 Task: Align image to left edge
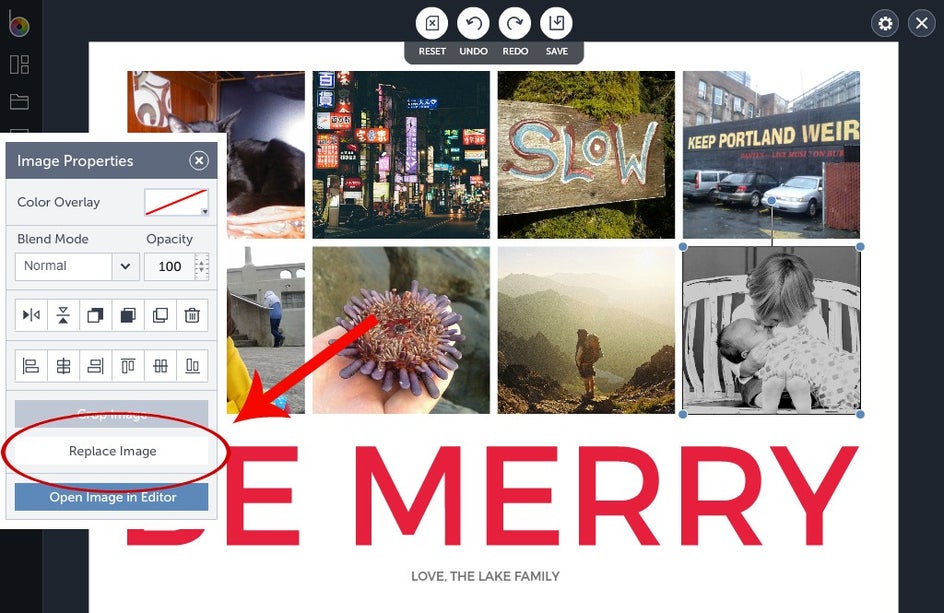tap(31, 366)
